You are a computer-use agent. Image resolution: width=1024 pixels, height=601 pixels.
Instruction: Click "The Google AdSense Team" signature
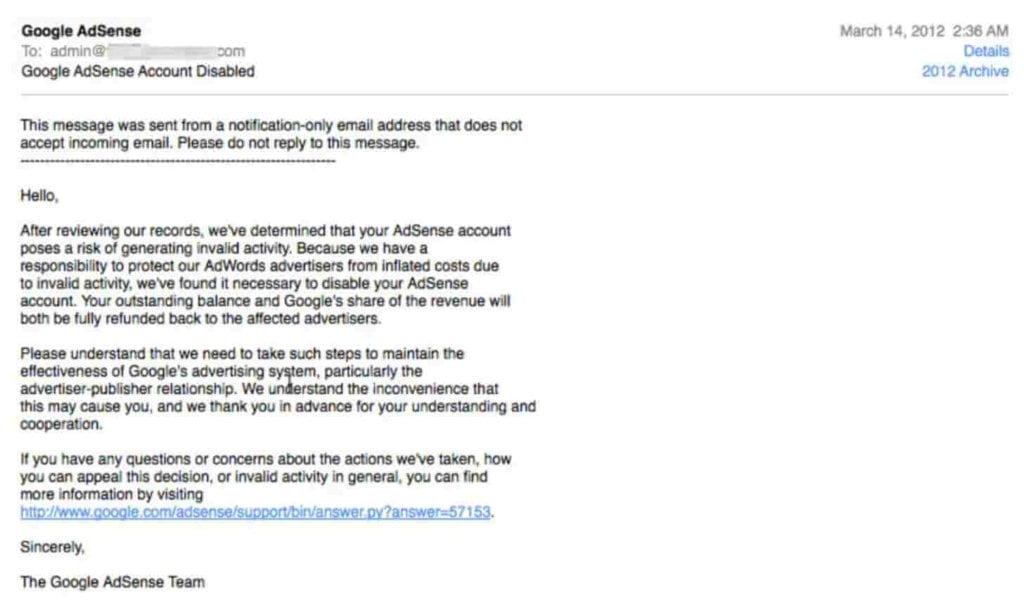[113, 581]
